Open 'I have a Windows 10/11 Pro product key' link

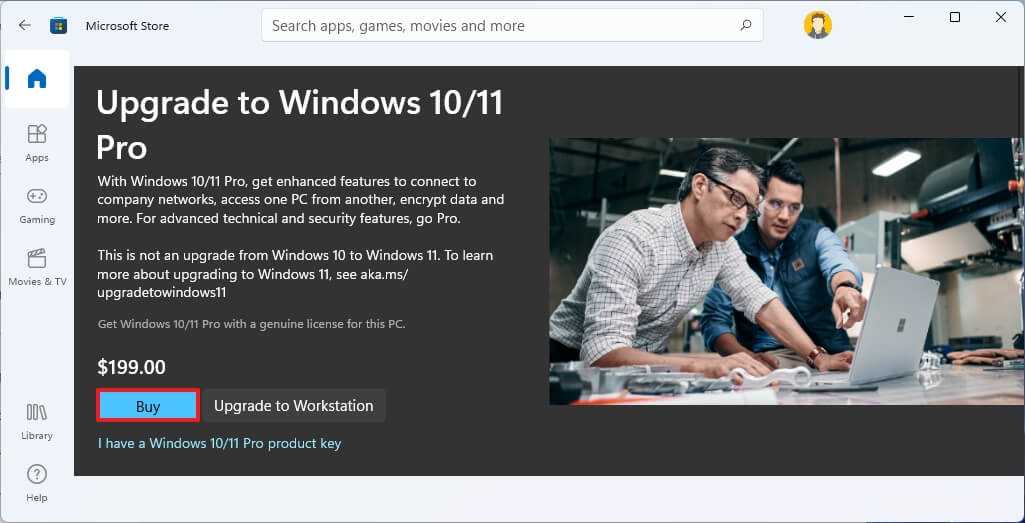[219, 443]
